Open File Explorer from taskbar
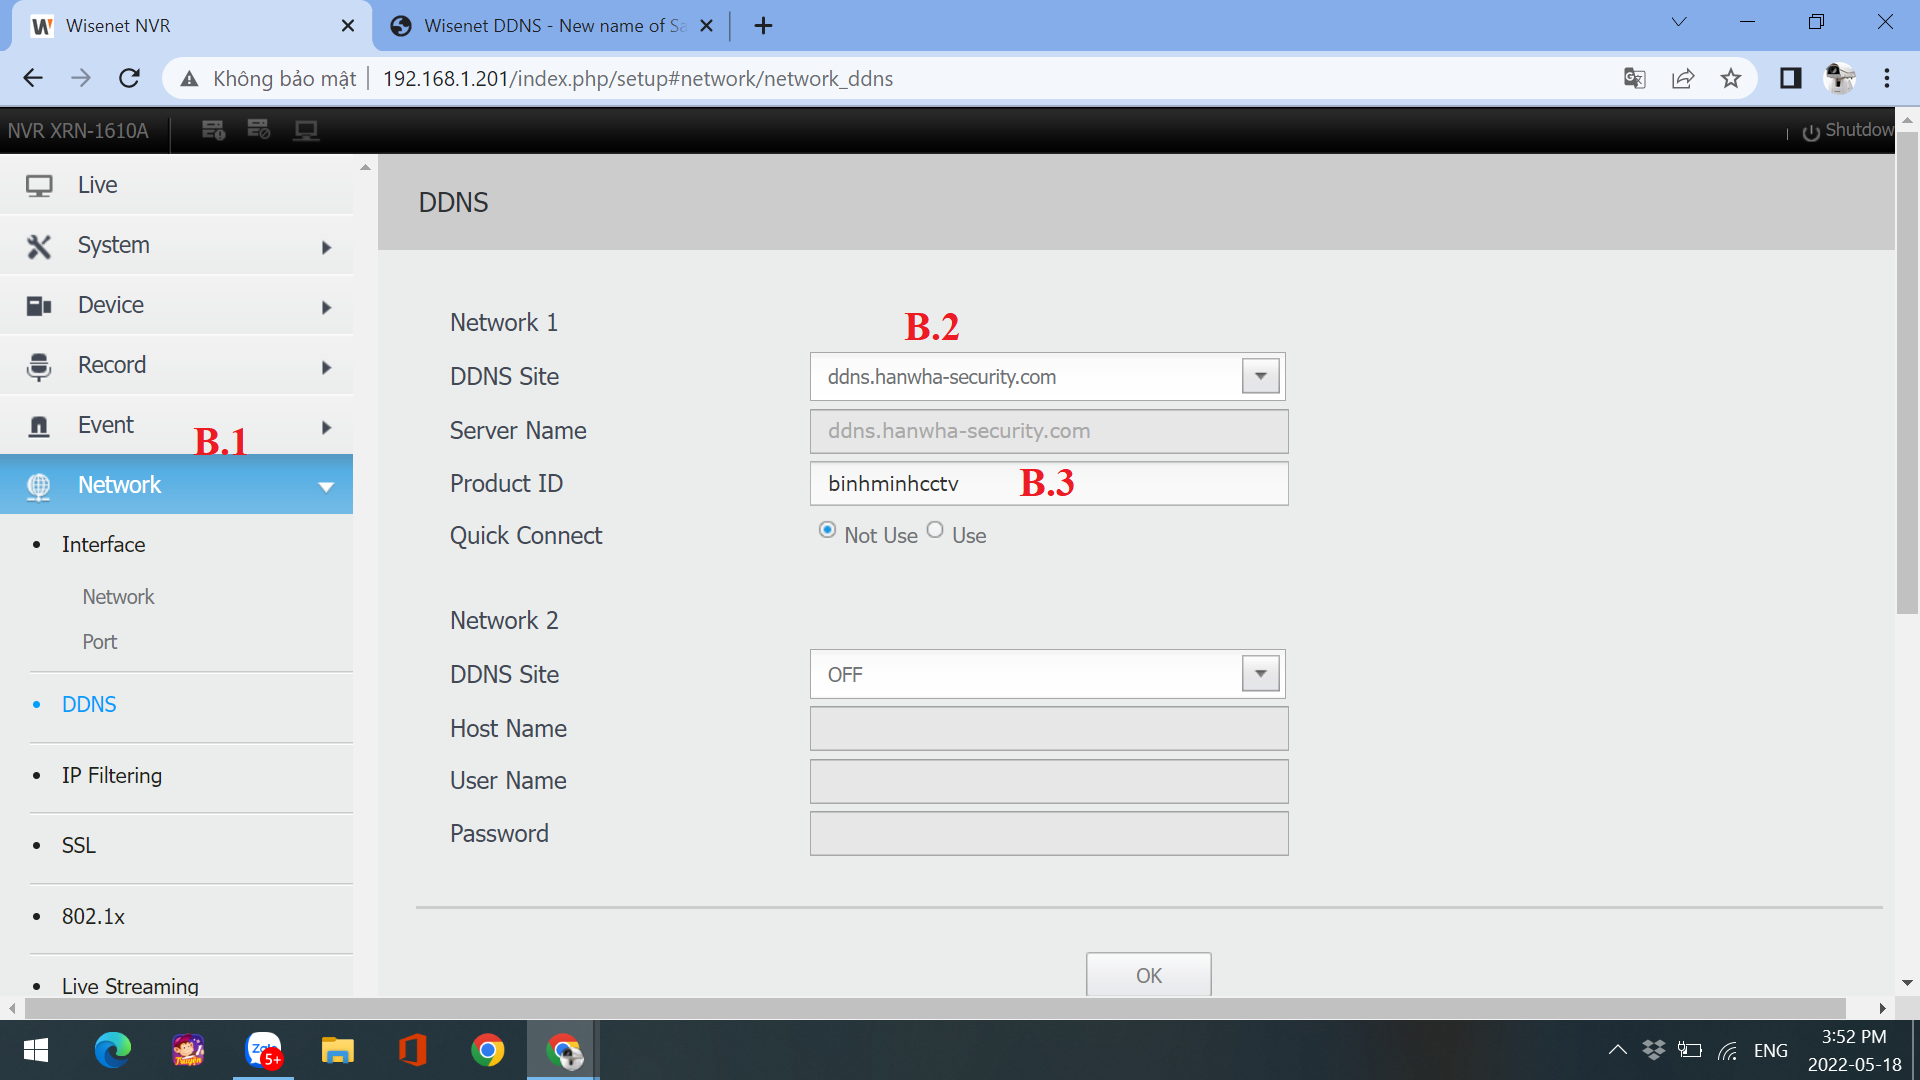Image resolution: width=1920 pixels, height=1080 pixels. (338, 1050)
